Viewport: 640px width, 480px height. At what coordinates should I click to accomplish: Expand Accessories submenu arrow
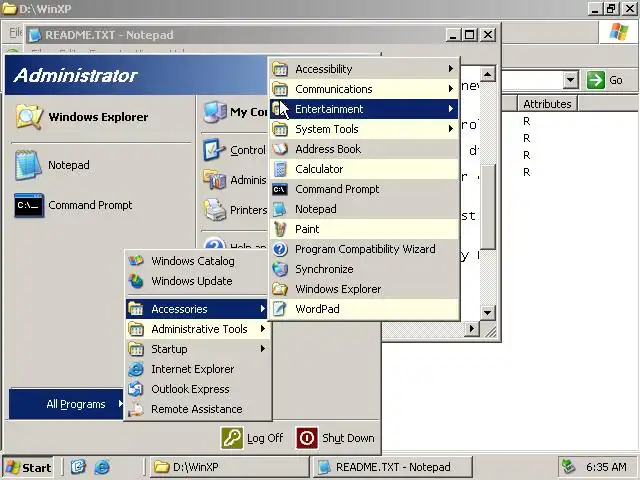(x=263, y=309)
